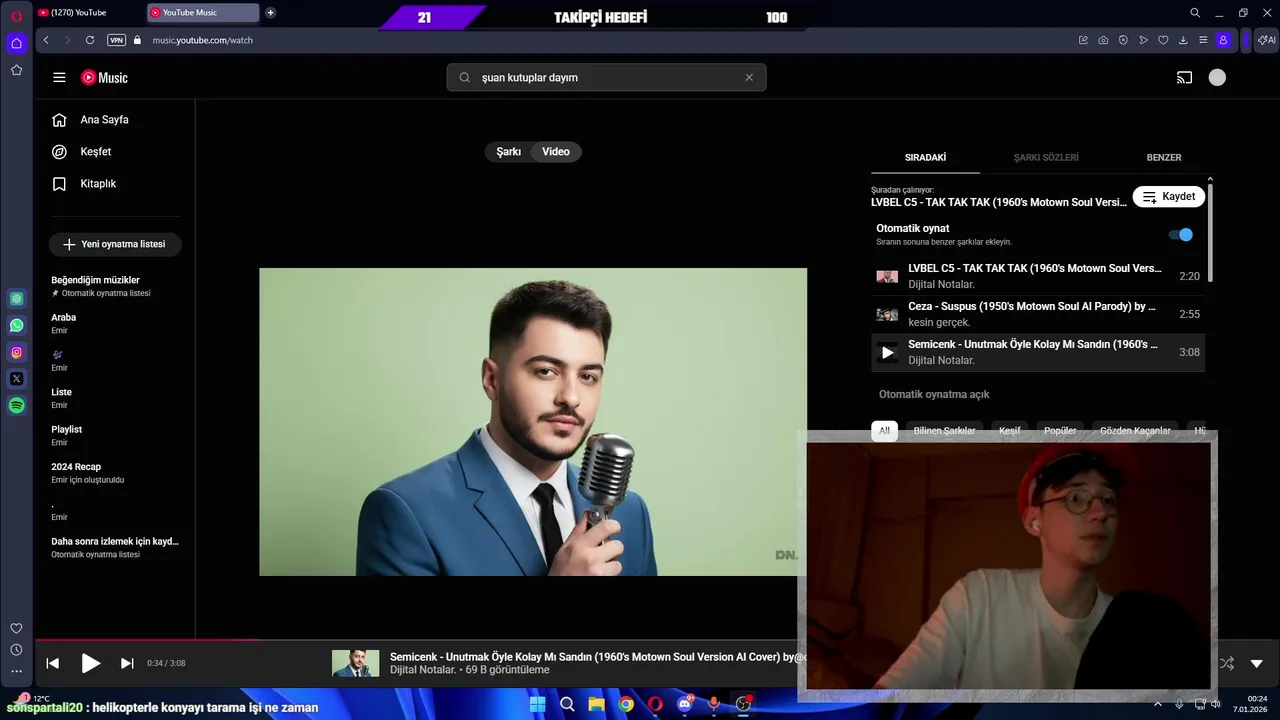Screen dimensions: 1280x720
Task: Select the Bilinen Şarkılar filter chip
Action: [944, 431]
